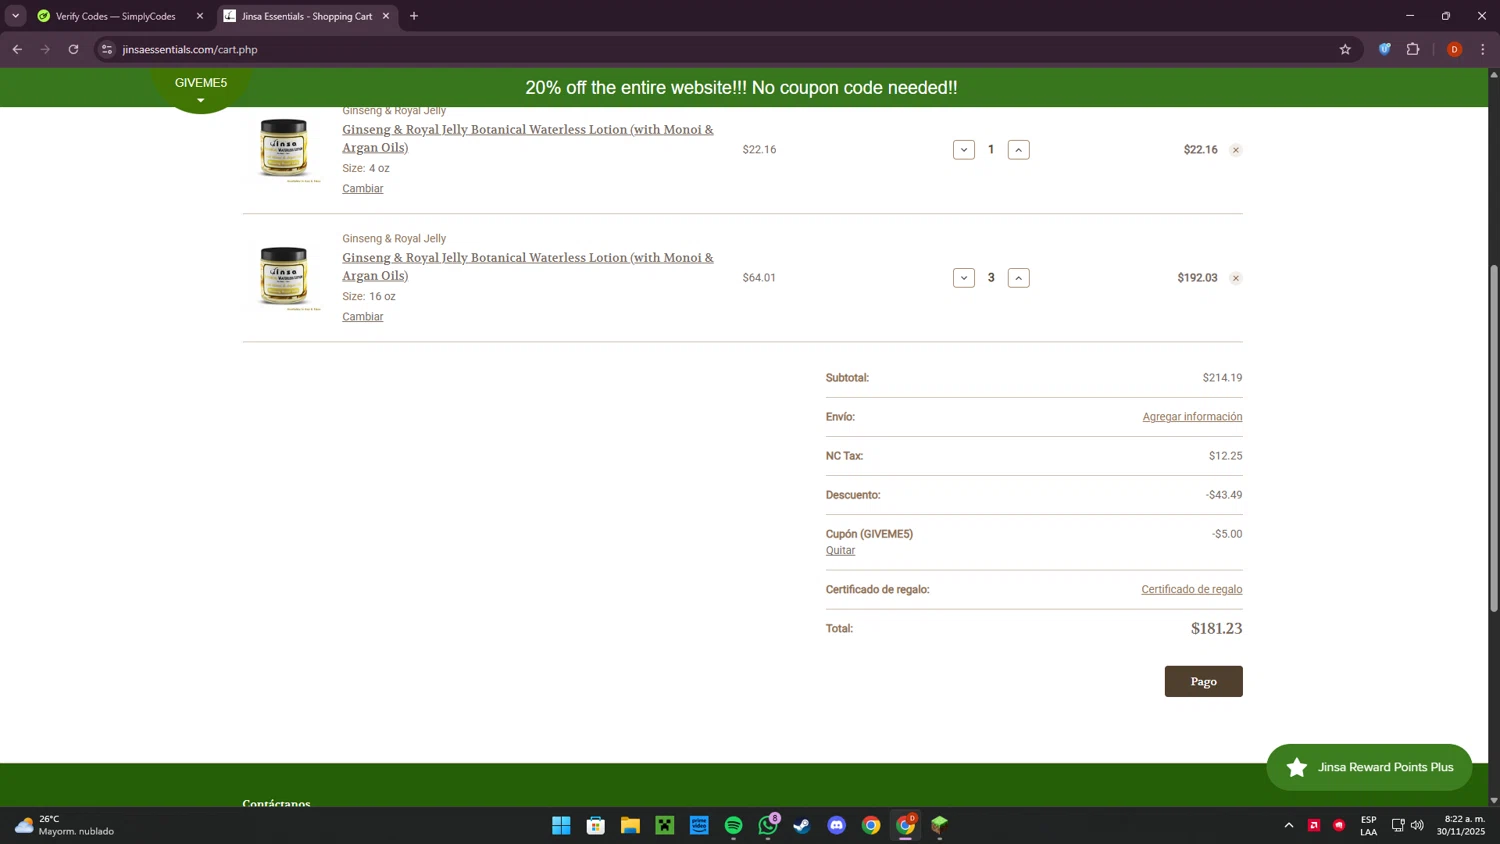Screen dimensions: 1500x844
Task: Open Discord from the taskbar
Action: coord(837,825)
